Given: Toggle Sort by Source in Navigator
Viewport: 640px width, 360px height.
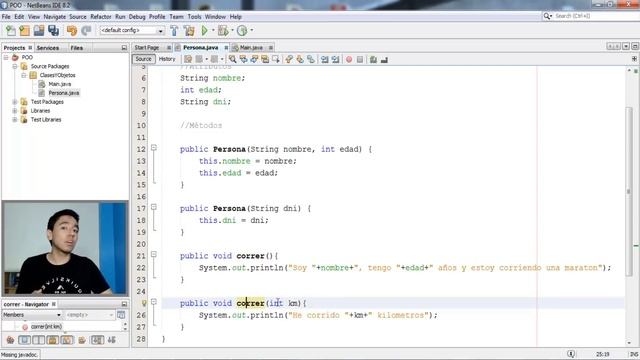Looking at the screenshot, I should (x=111, y=340).
